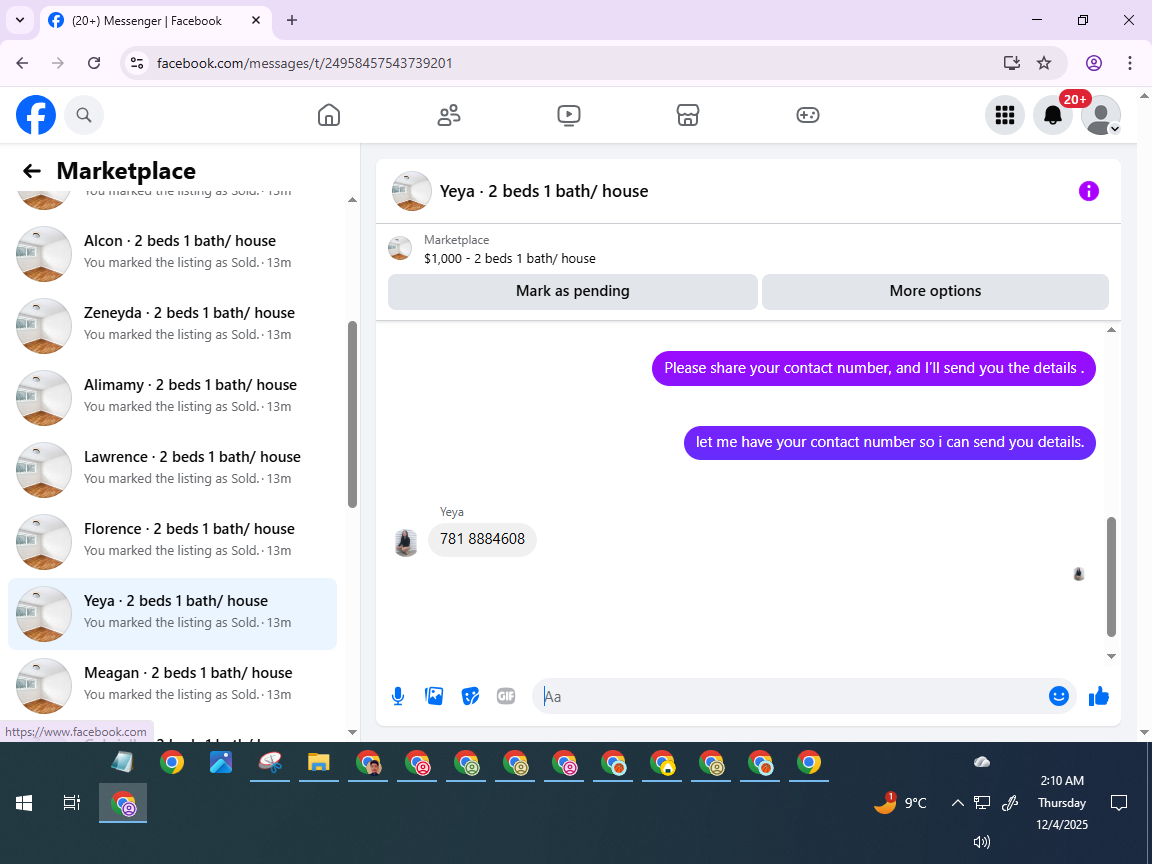Open the tab search dropdown arrow
This screenshot has height=864, width=1152.
point(20,21)
